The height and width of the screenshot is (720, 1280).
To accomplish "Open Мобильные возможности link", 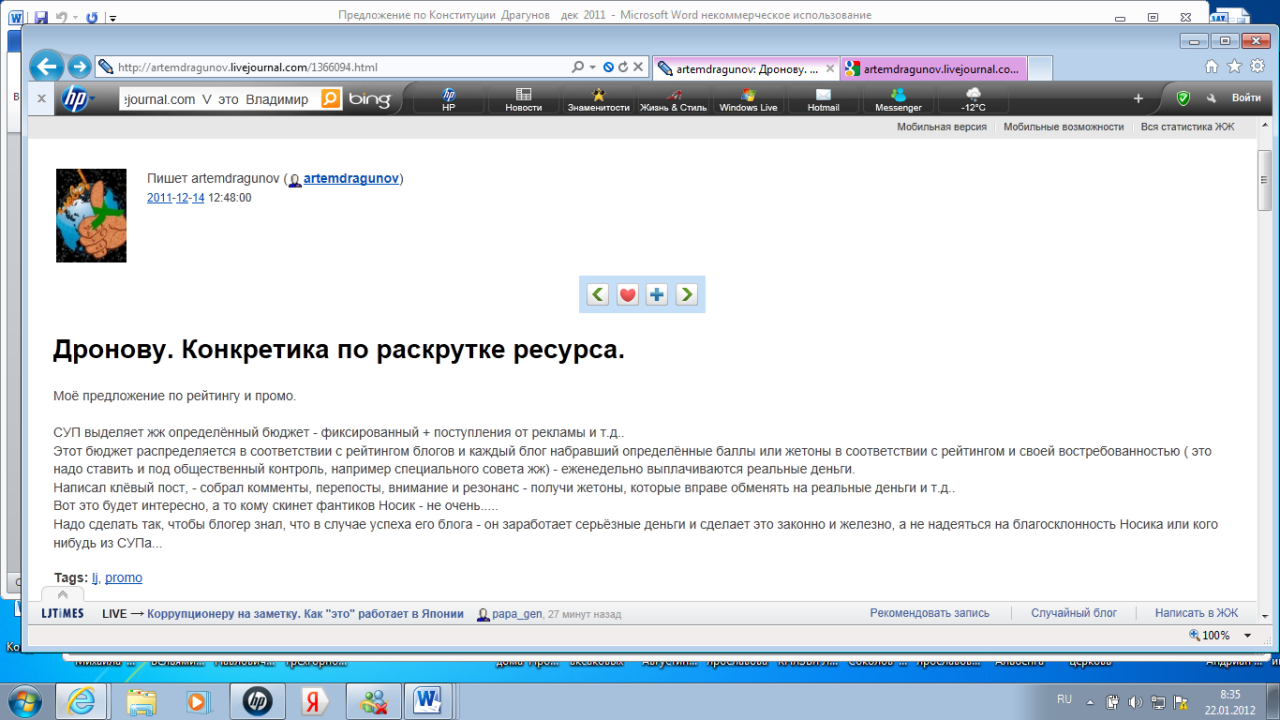I will (1063, 127).
